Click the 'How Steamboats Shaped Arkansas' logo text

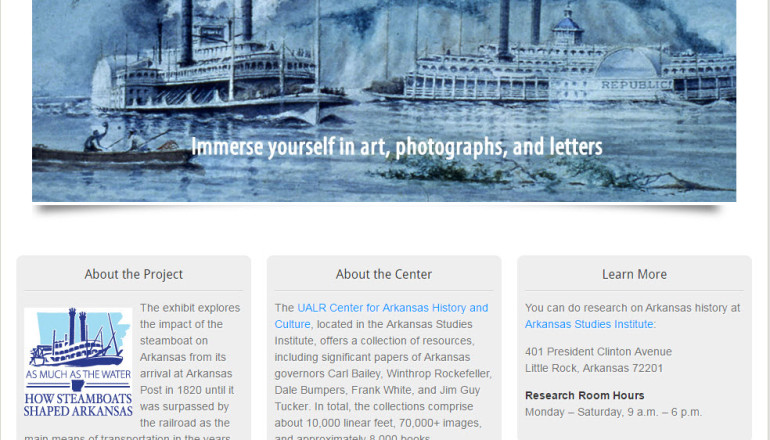pyautogui.click(x=78, y=405)
